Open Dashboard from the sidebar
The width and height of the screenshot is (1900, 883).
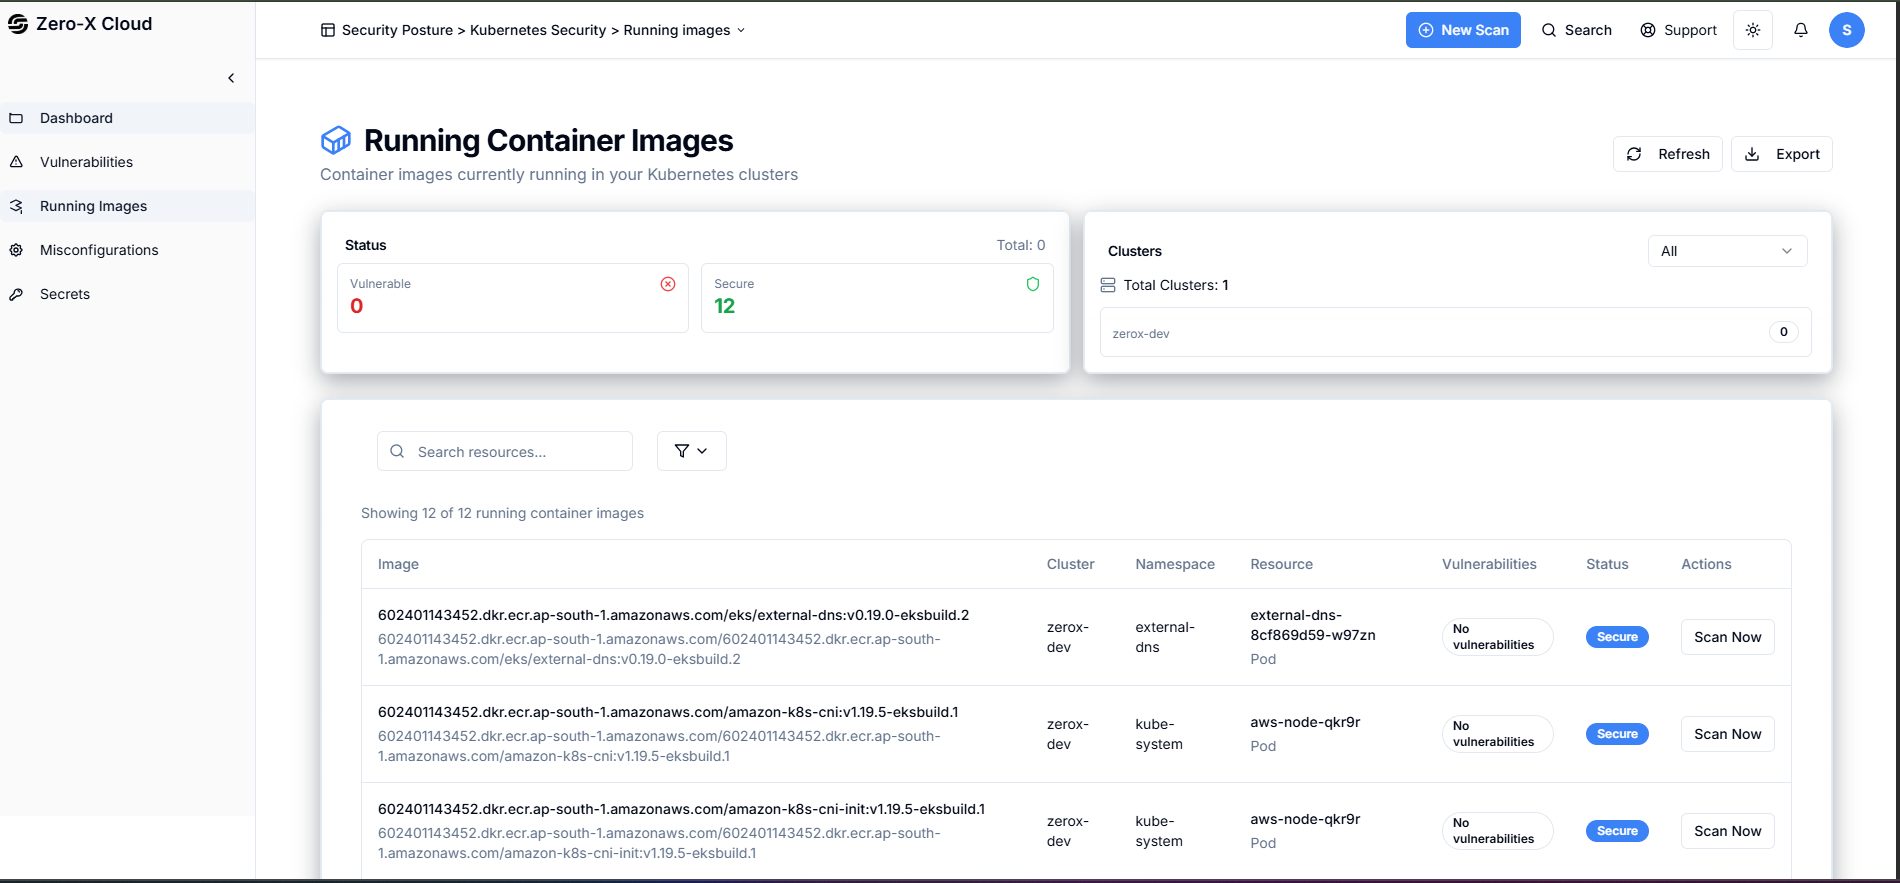click(x=127, y=118)
